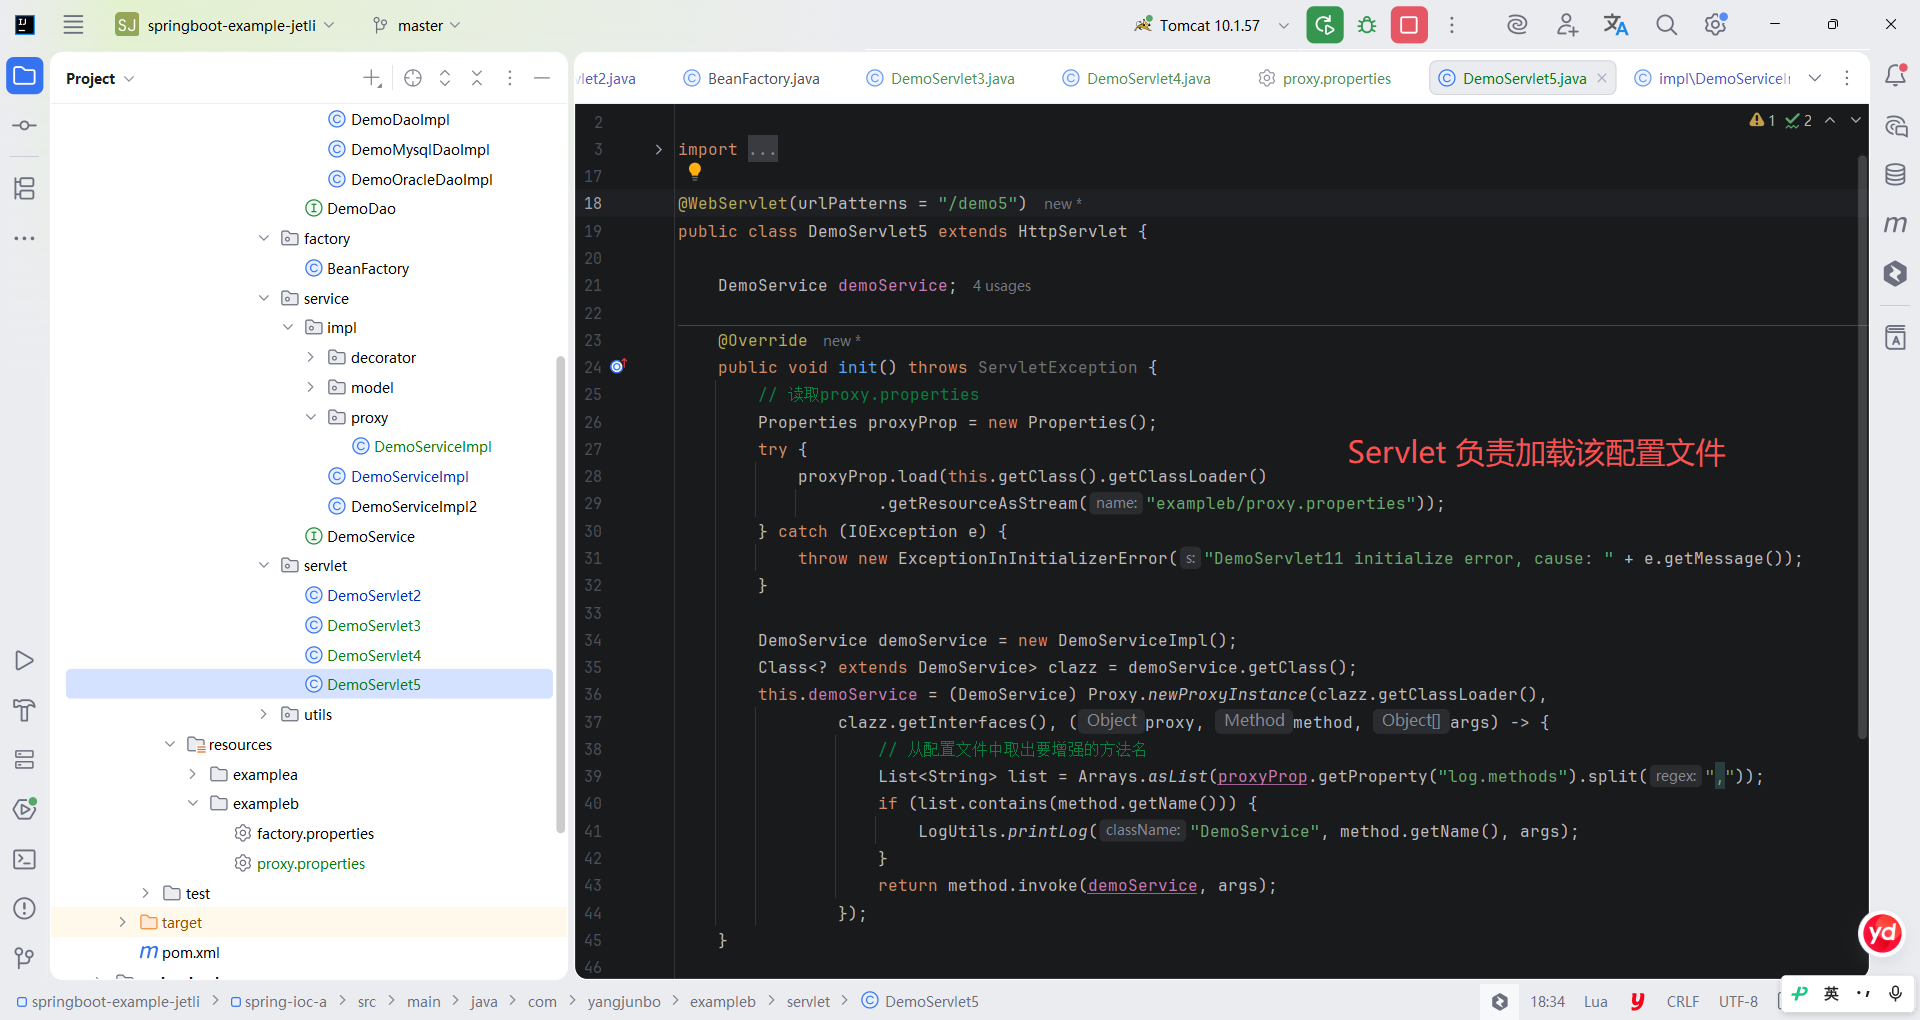Open the Run tool window
1920x1020 pixels.
tap(25, 661)
